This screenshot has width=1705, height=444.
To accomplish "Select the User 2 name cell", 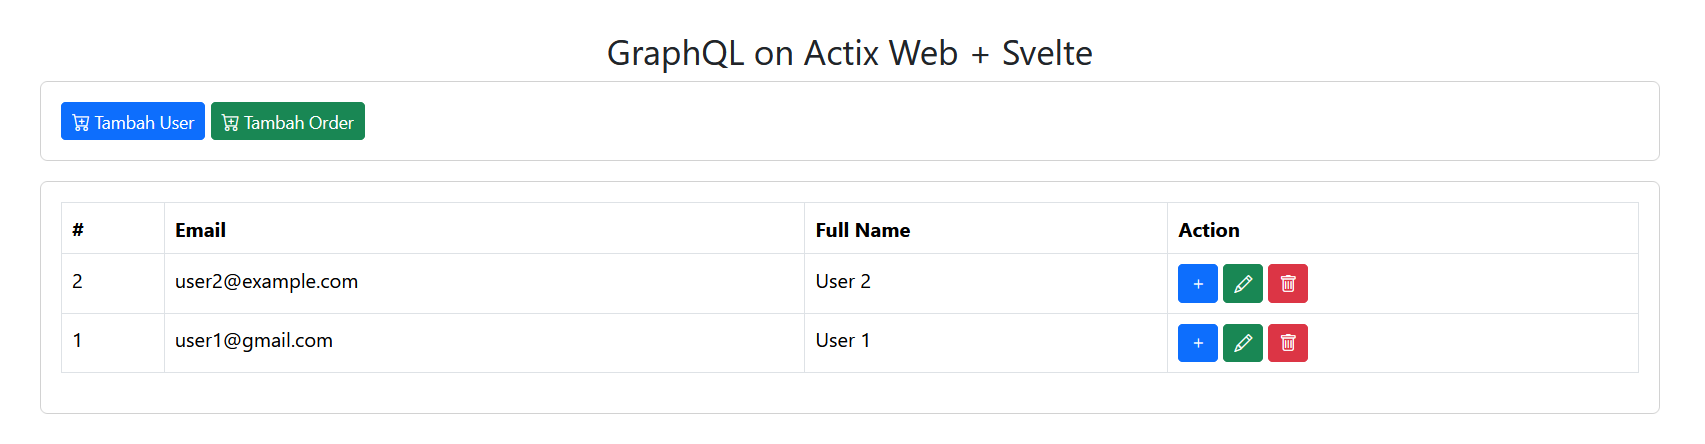I will tap(986, 283).
